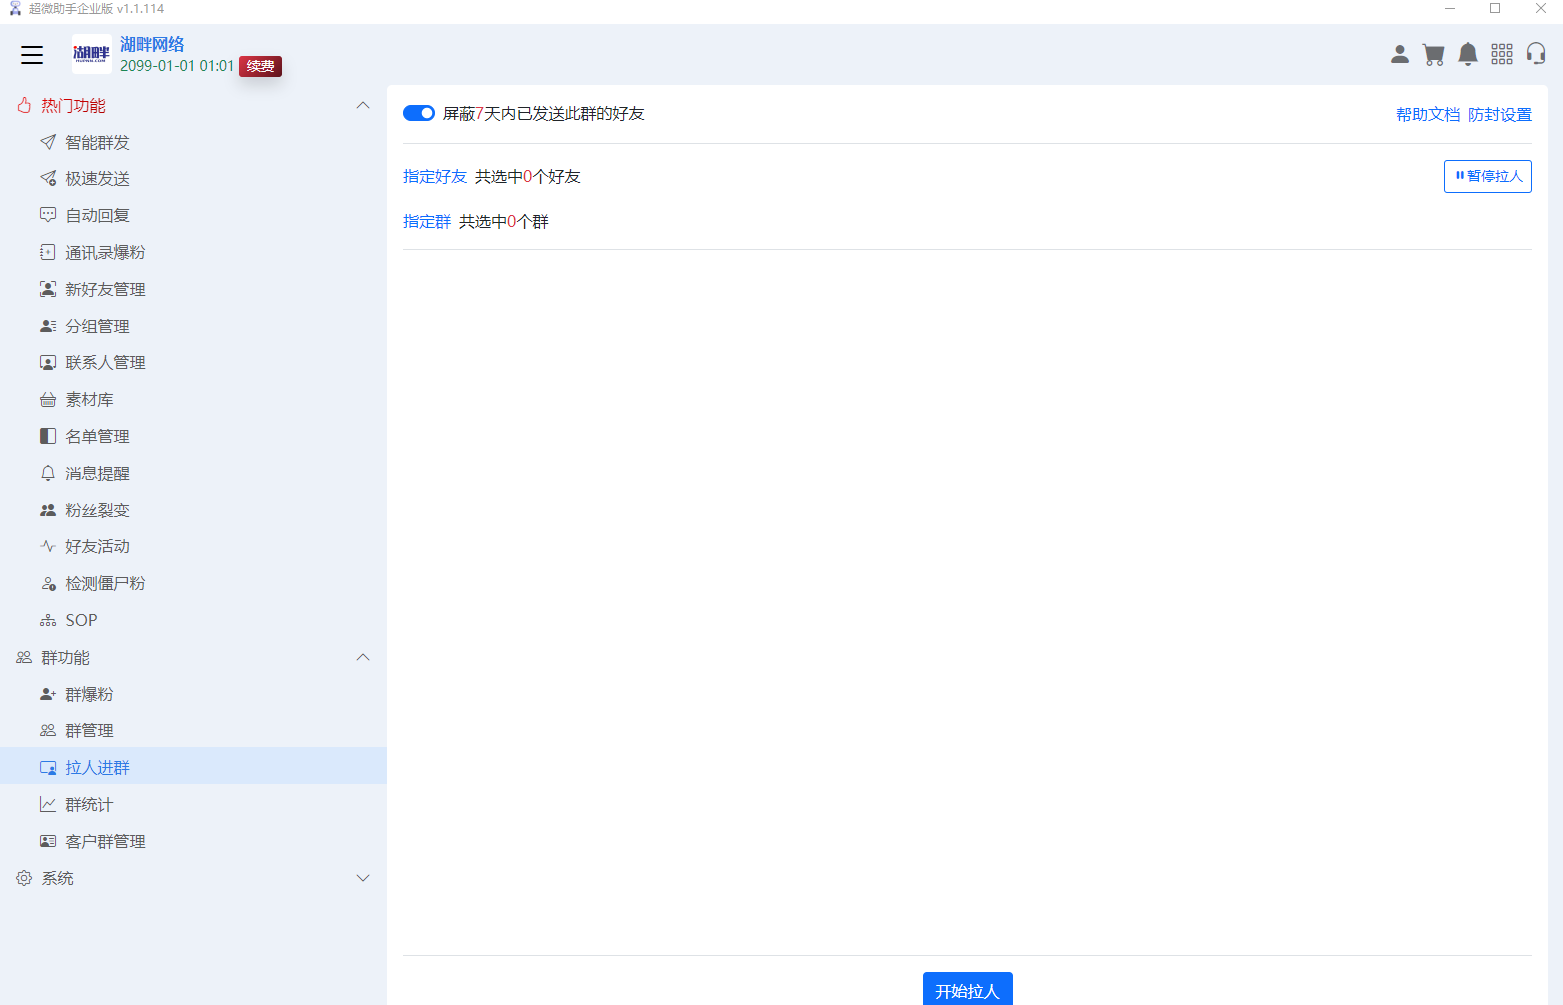Open the 帮助文档 link
Viewport: 1563px width, 1005px height.
tap(1428, 115)
